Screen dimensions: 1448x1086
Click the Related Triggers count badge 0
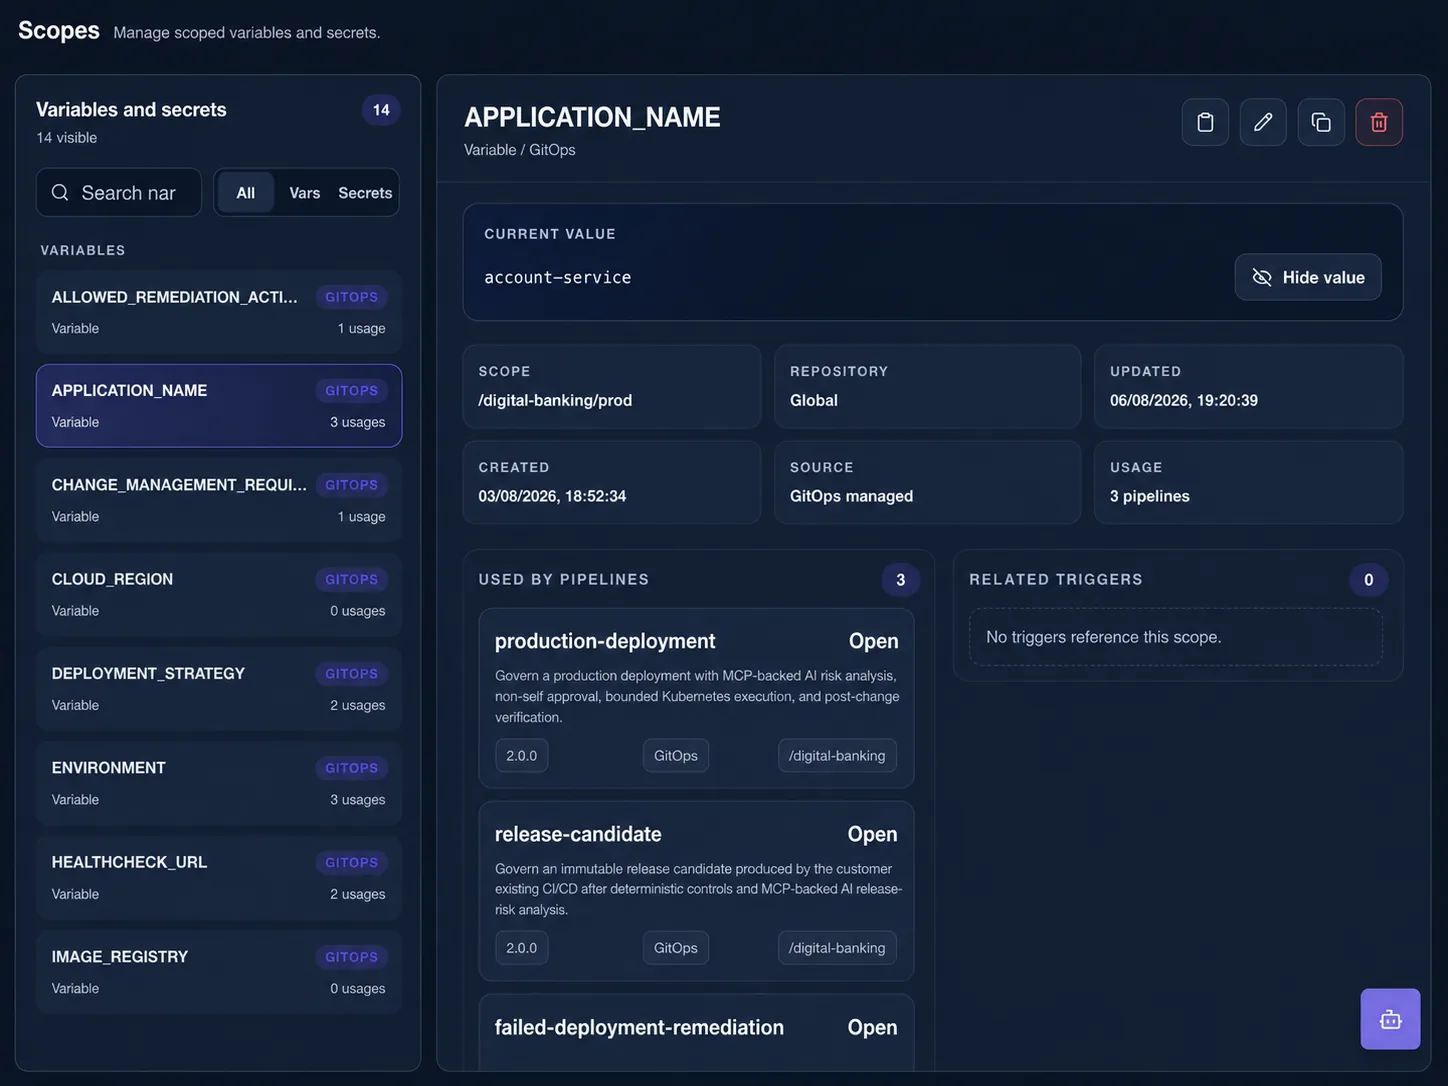(x=1369, y=580)
